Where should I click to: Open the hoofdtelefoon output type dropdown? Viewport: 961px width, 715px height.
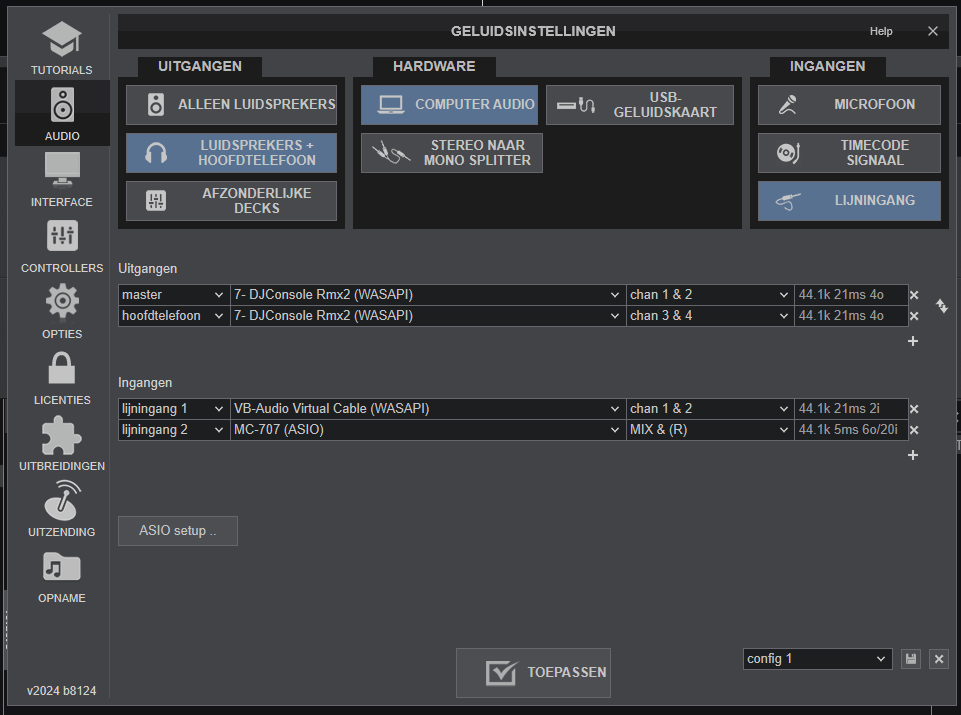[174, 316]
